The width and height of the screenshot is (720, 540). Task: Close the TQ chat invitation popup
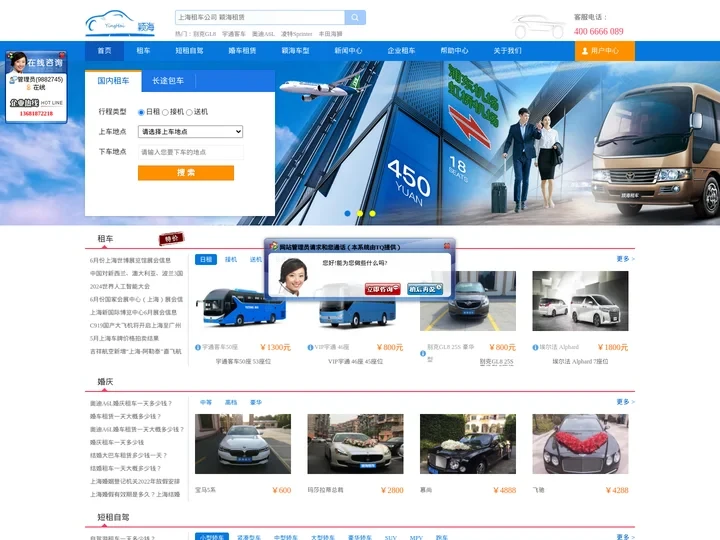tap(447, 246)
